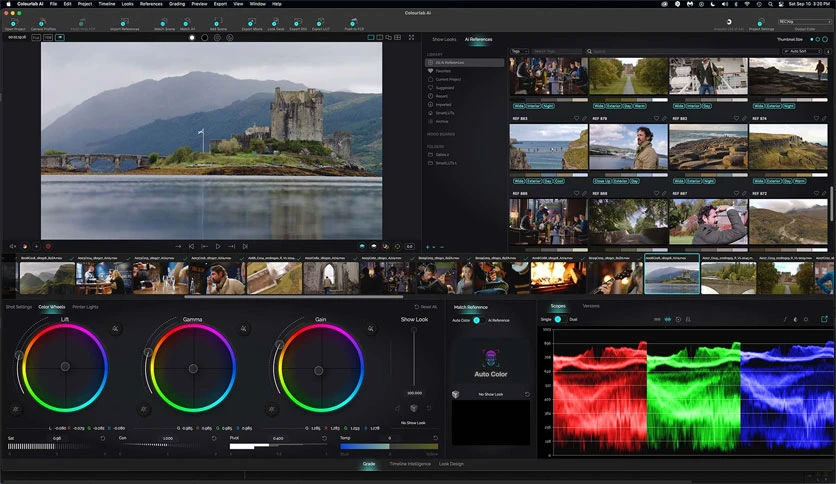Click the reference library search field
Viewport: 836px width, 484px height.
[x=682, y=51]
